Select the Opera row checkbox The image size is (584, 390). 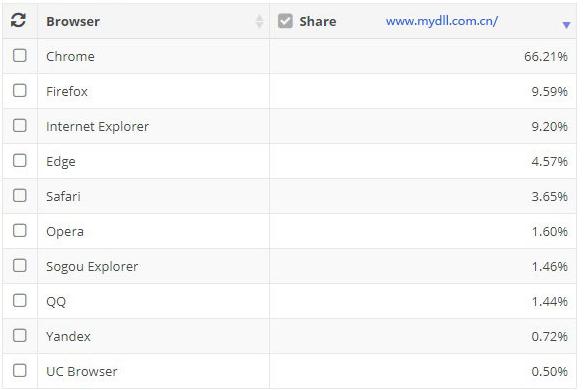20,231
